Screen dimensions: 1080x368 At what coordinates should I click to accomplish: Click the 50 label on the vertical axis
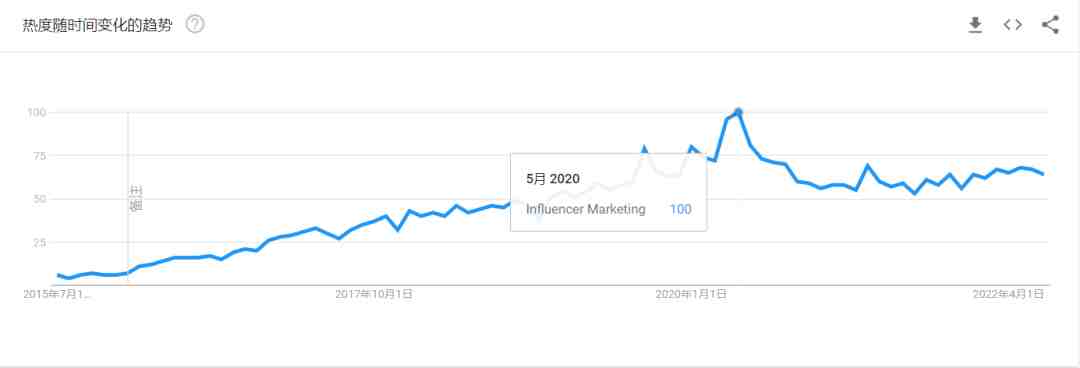point(39,199)
